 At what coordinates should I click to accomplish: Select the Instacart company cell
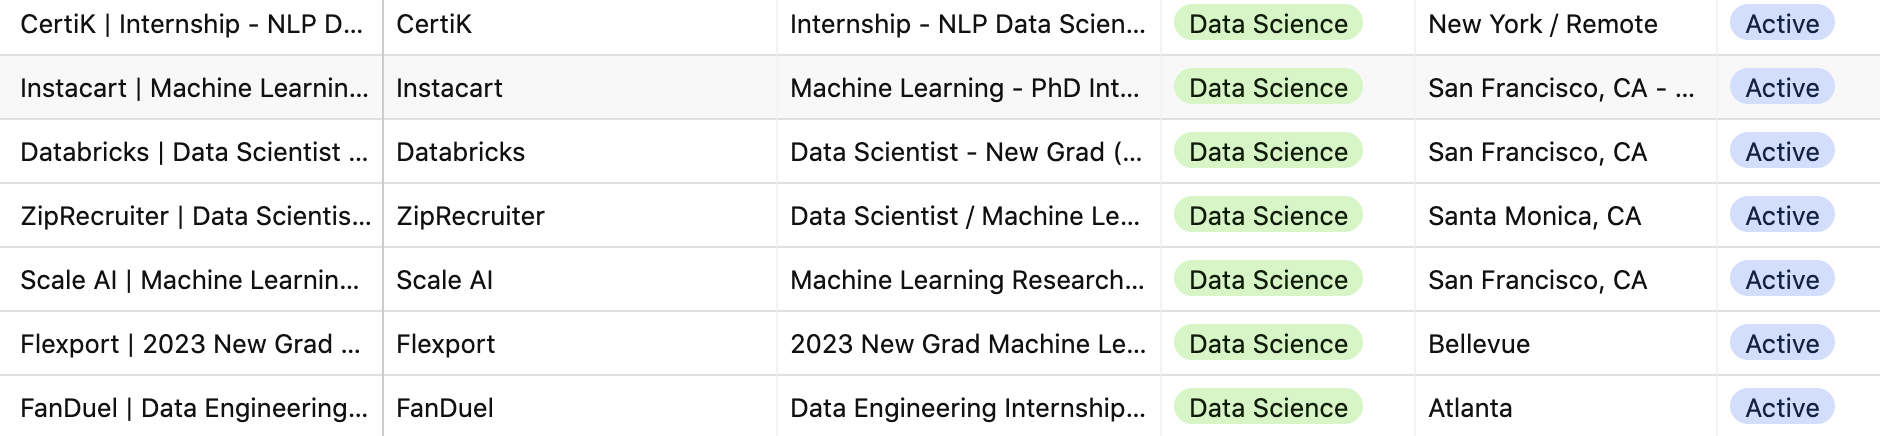580,88
